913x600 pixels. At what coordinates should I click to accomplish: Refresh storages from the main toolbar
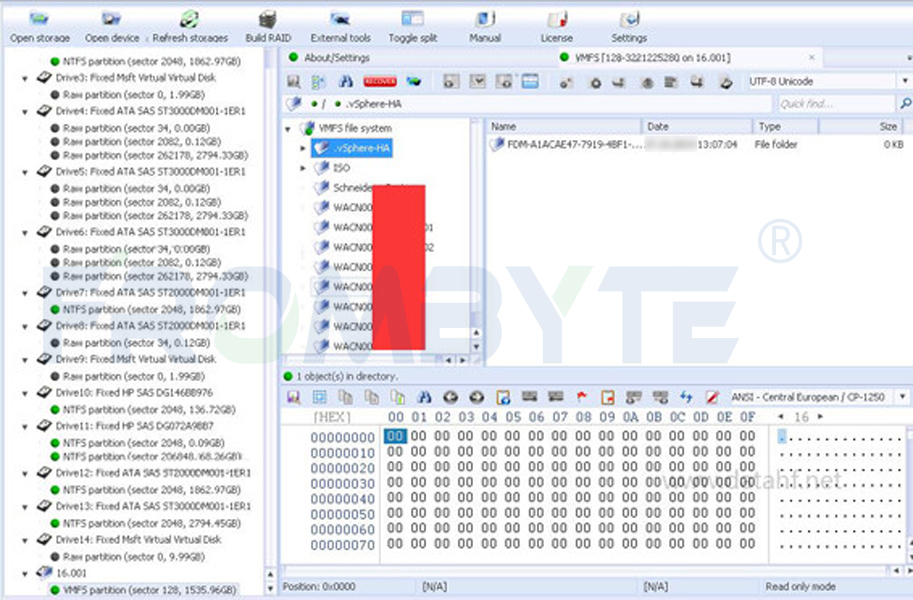pyautogui.click(x=190, y=27)
